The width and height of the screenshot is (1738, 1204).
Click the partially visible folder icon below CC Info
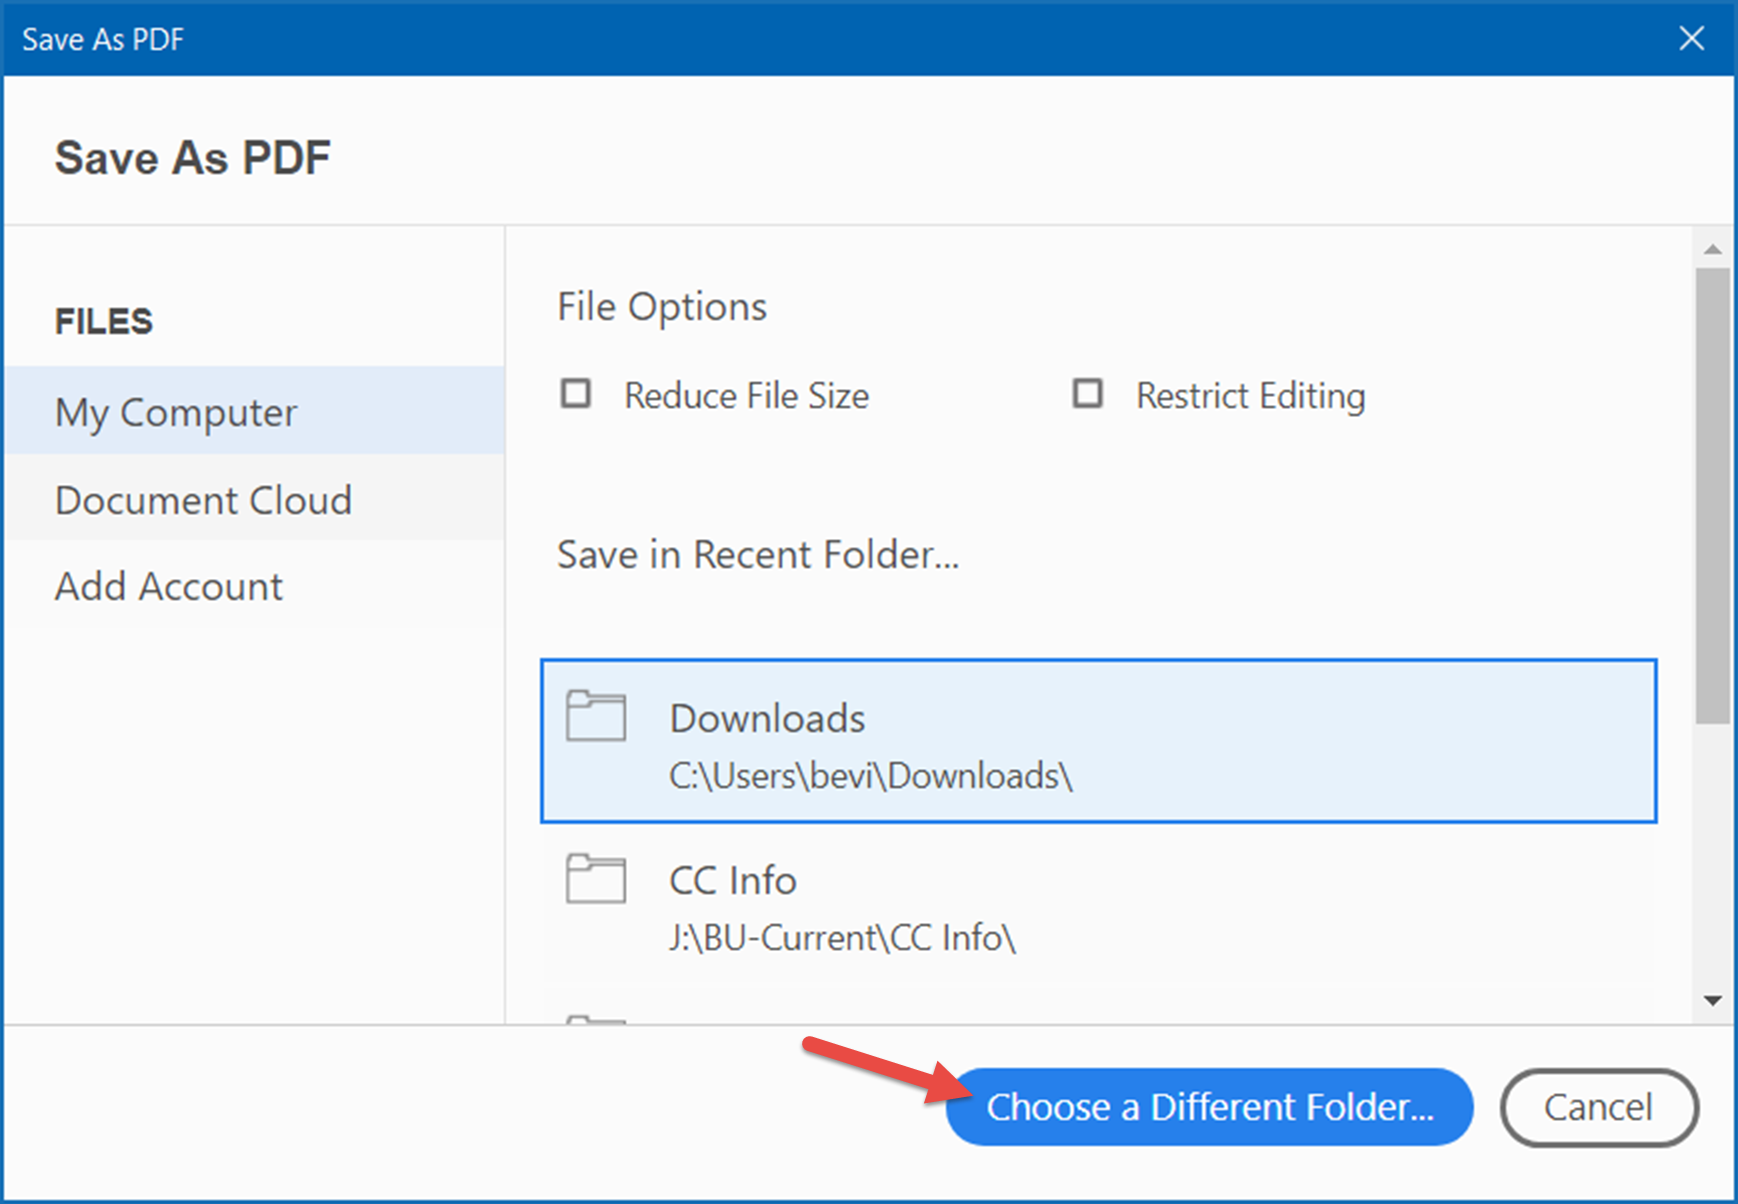pyautogui.click(x=595, y=1019)
